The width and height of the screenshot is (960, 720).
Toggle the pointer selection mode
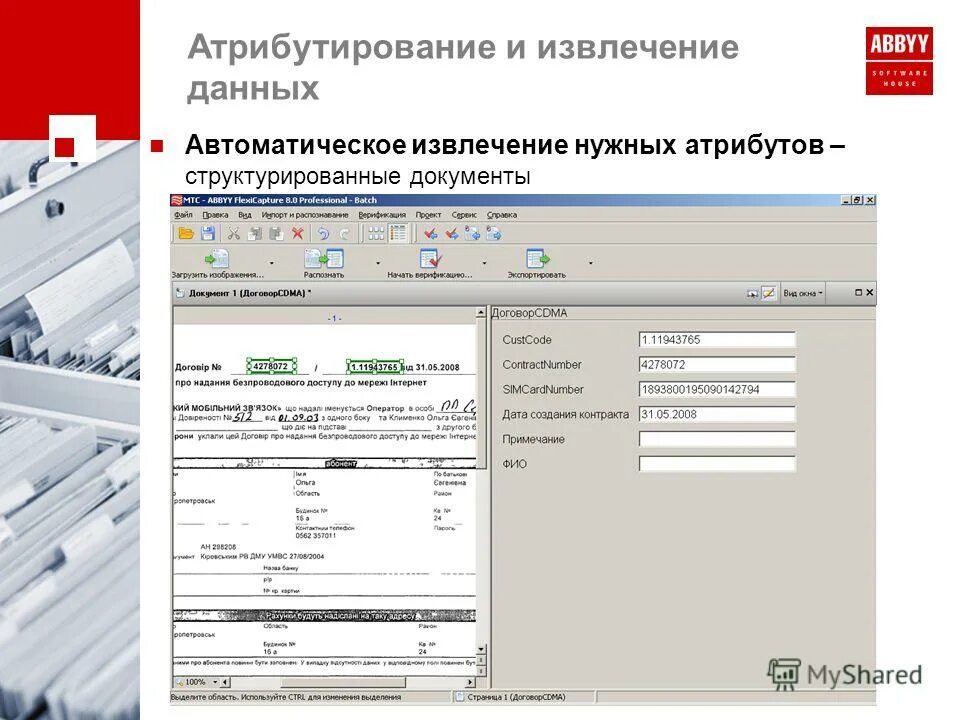click(x=753, y=294)
